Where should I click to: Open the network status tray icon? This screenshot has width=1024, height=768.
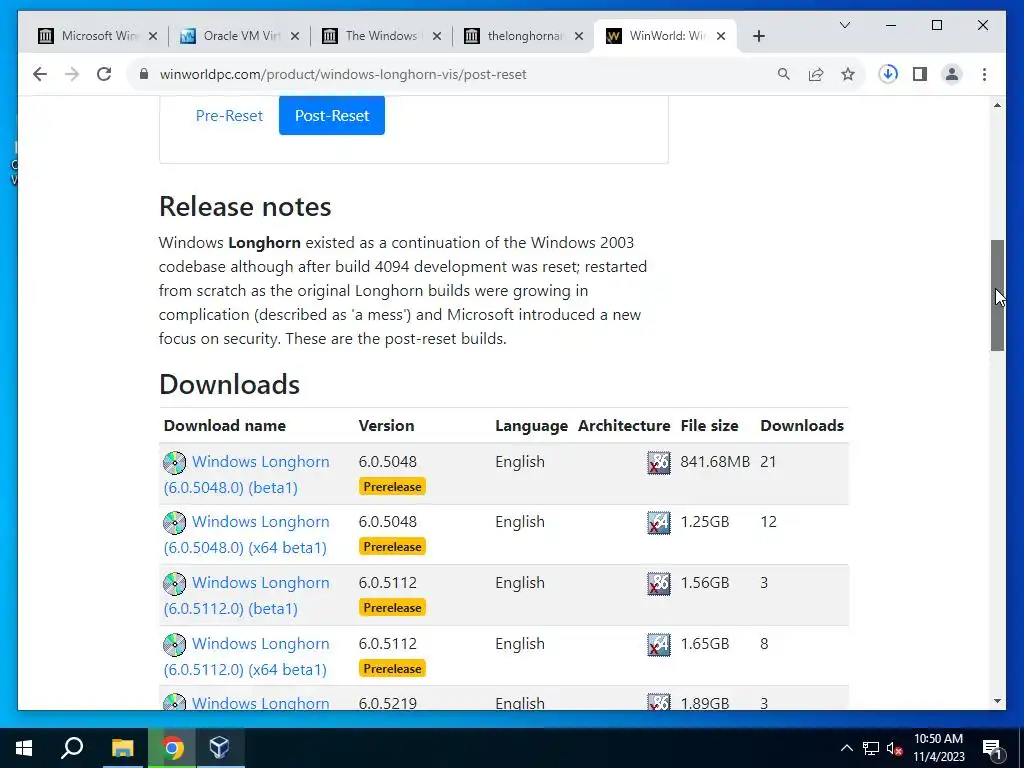pos(871,748)
